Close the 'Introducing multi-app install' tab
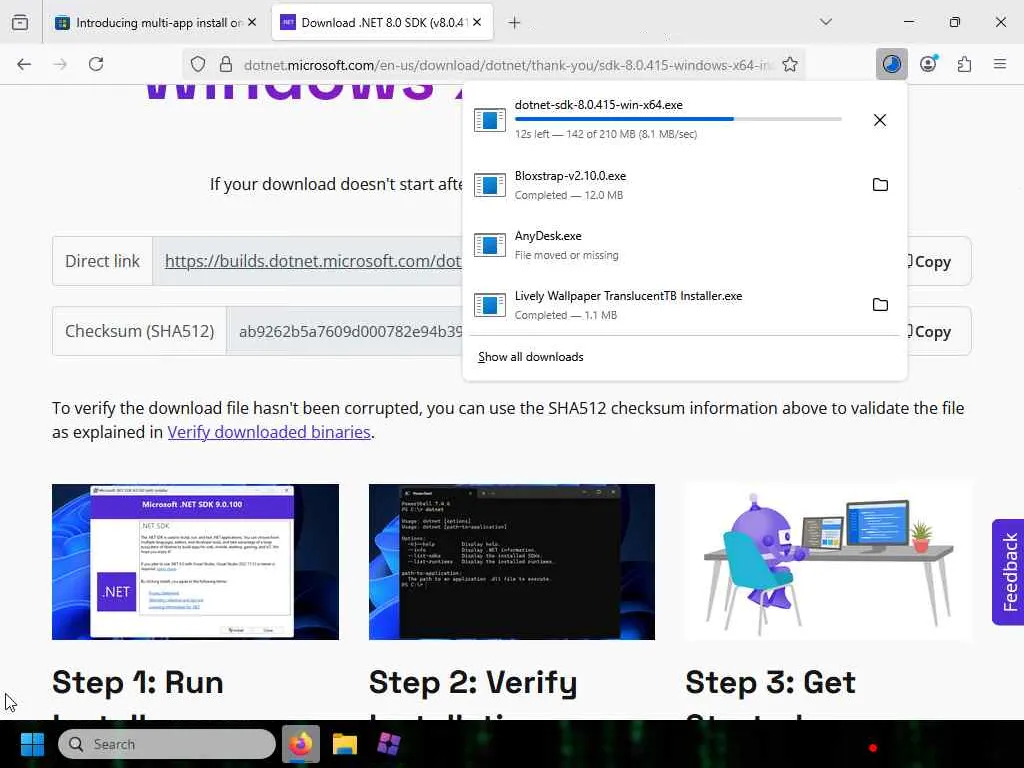Viewport: 1024px width, 768px height. pyautogui.click(x=252, y=22)
